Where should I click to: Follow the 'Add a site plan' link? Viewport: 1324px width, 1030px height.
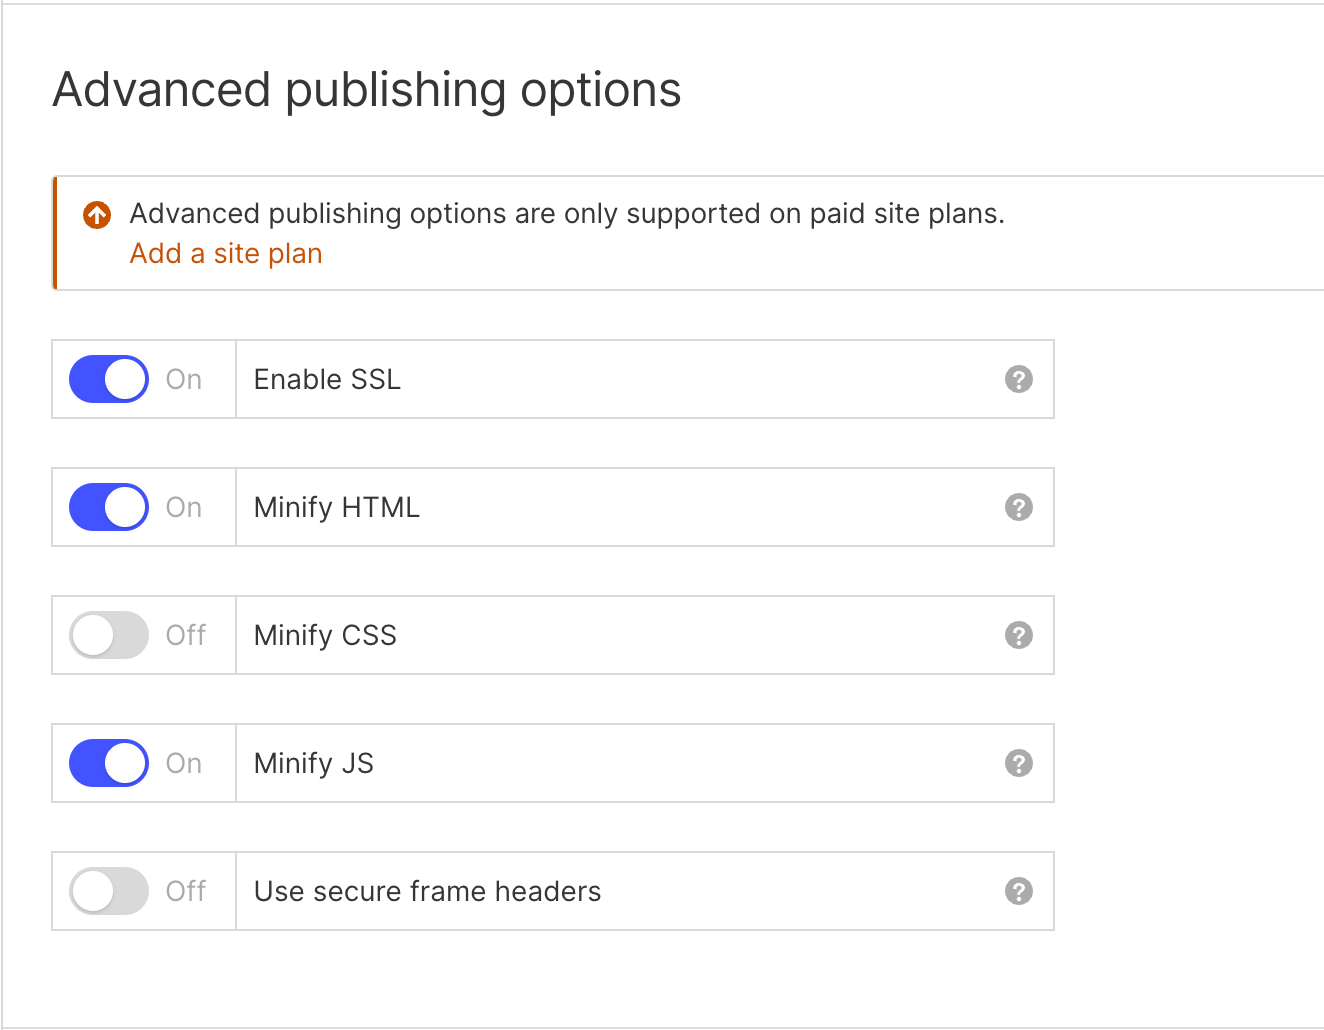point(226,254)
